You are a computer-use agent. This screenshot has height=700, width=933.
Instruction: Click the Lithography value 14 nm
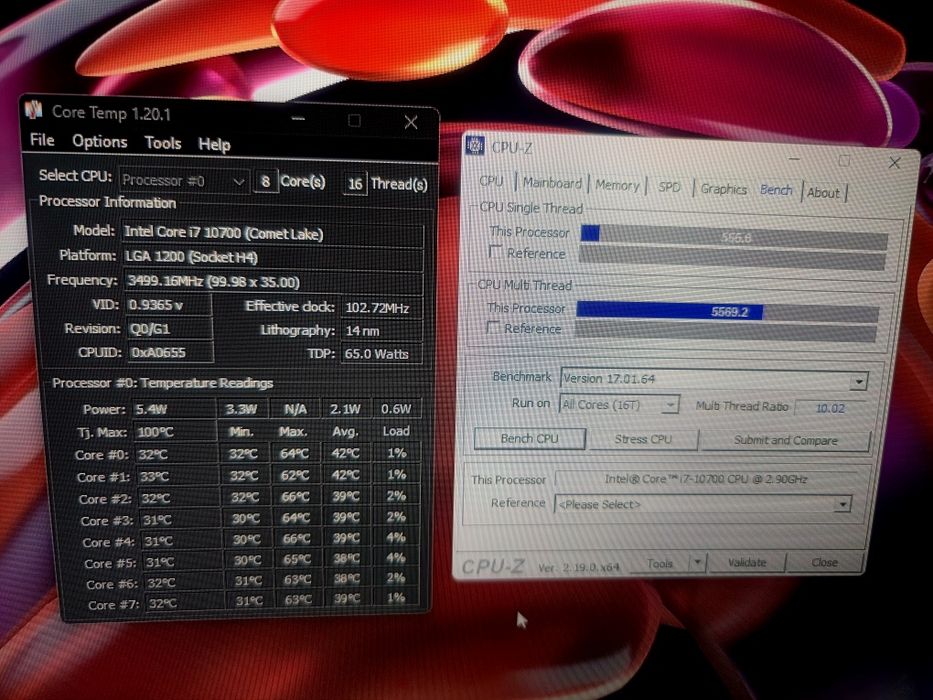[x=381, y=331]
